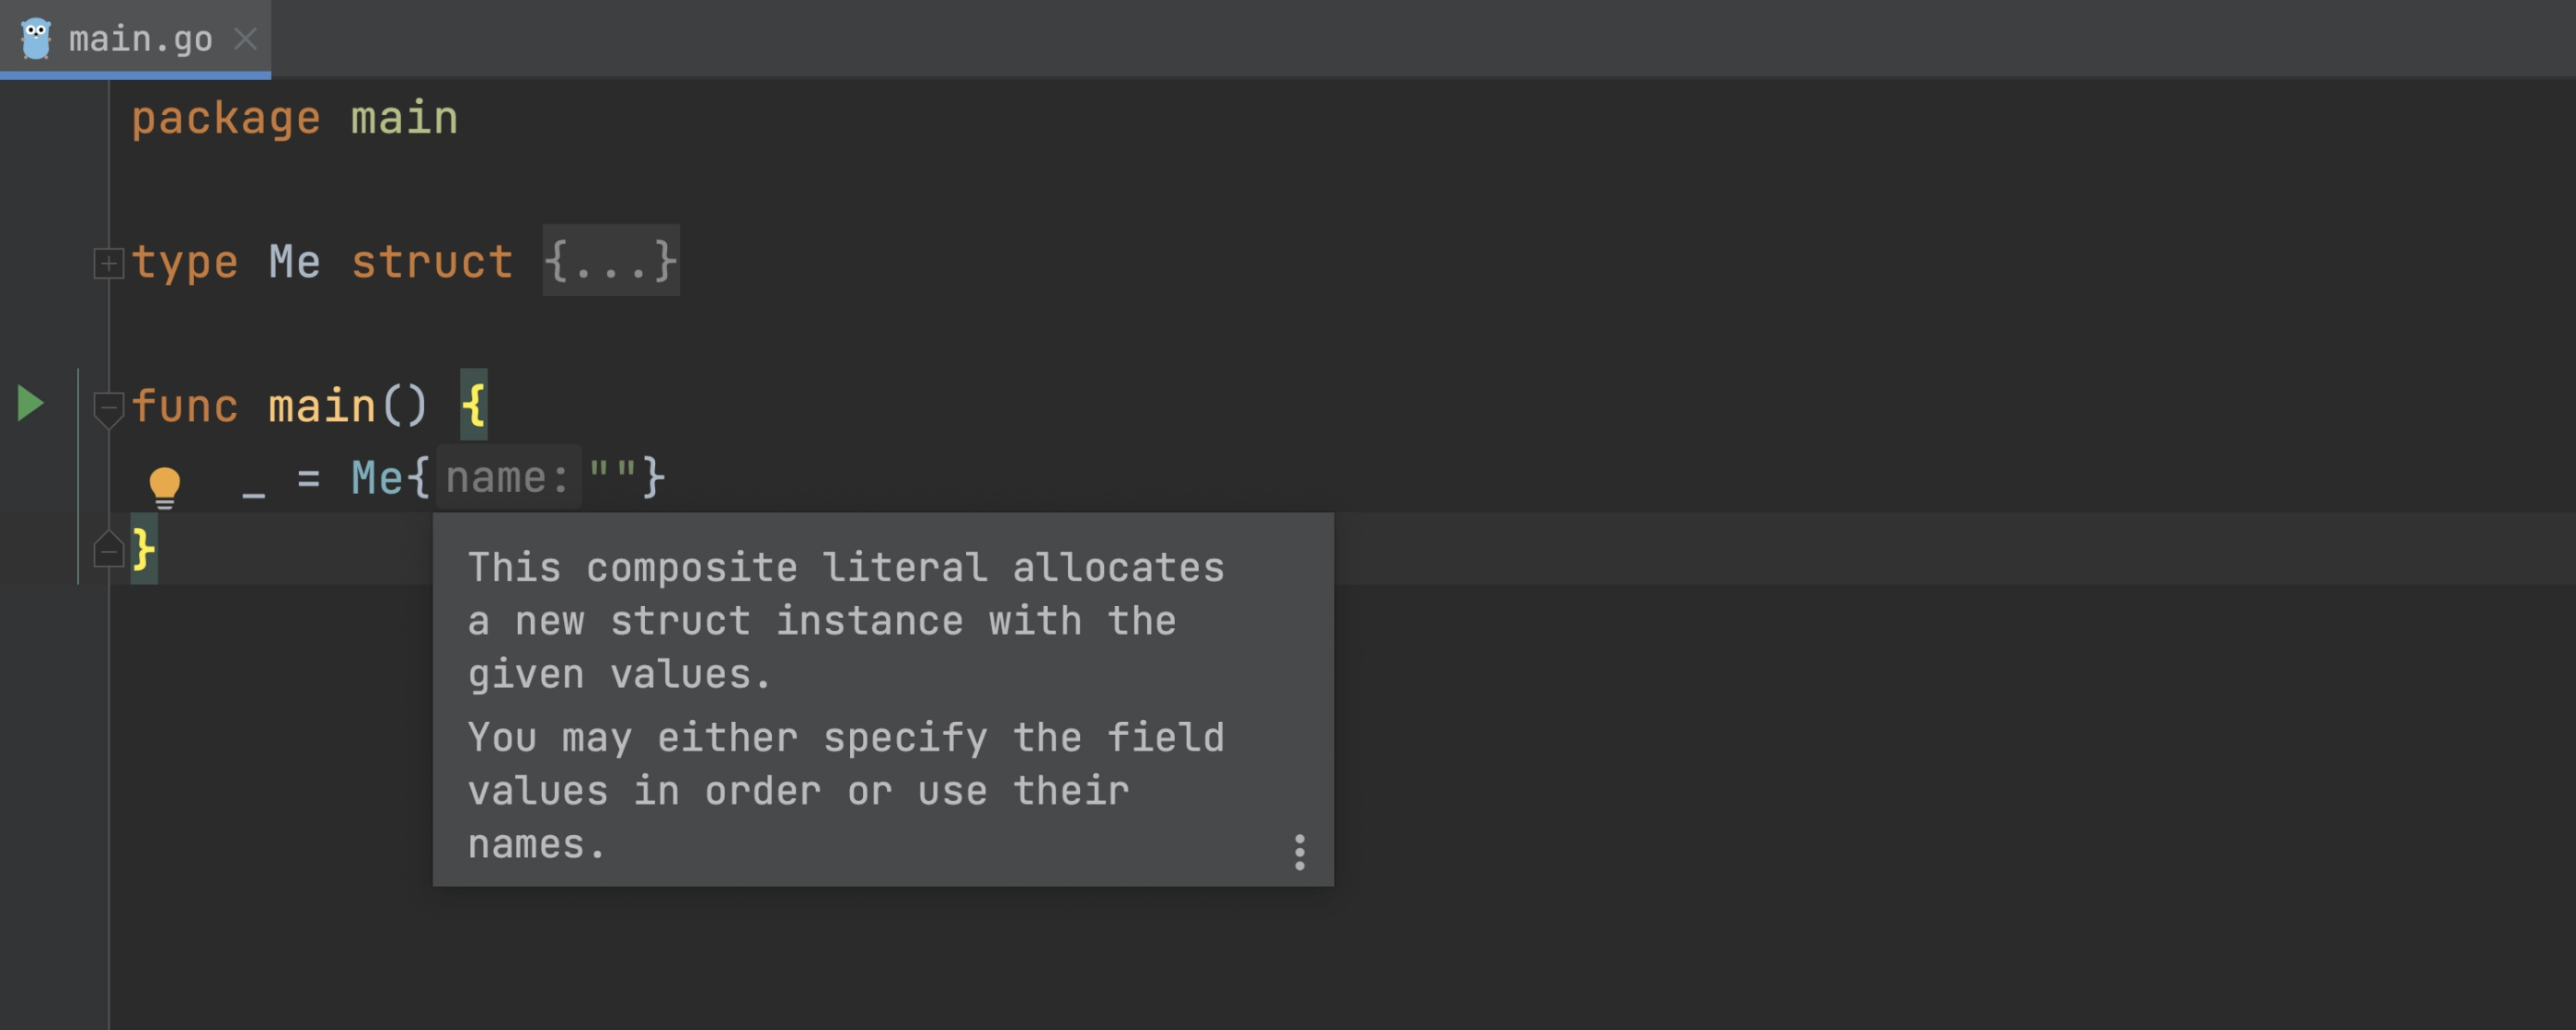Click the main function name
2576x1030 pixels.
[322, 406]
